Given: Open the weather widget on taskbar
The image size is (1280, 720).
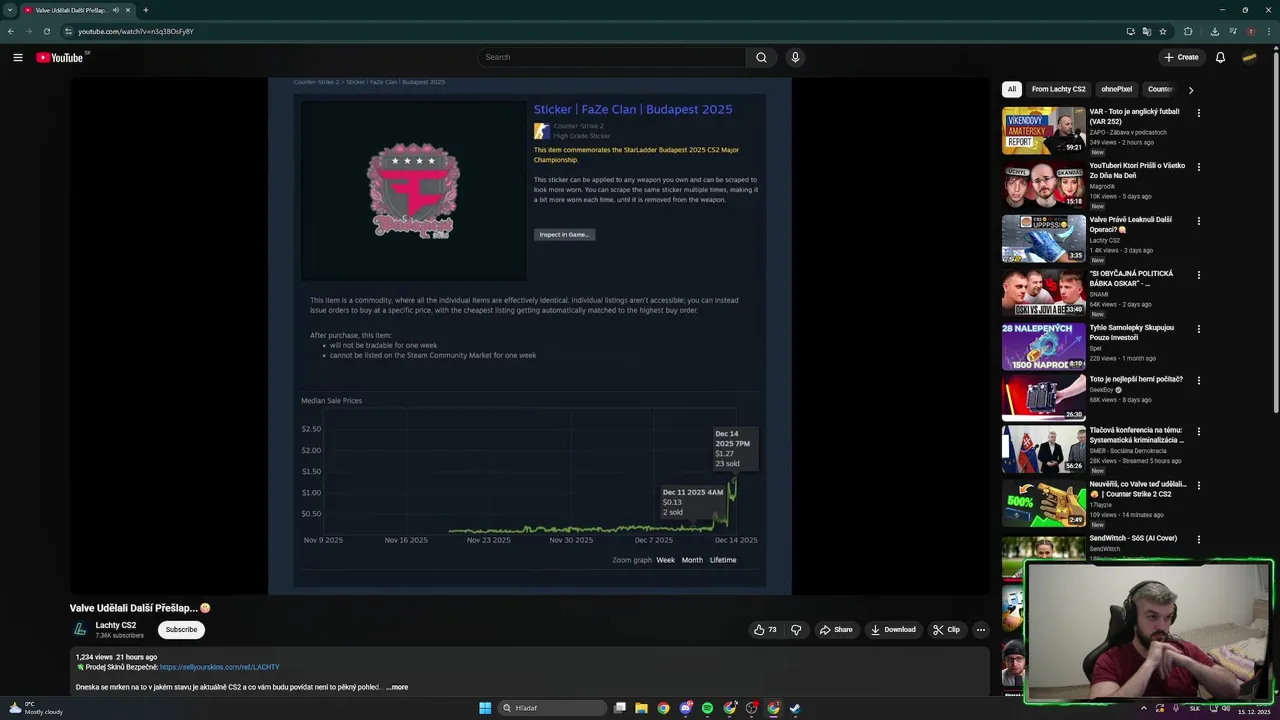Looking at the screenshot, I should (36, 708).
